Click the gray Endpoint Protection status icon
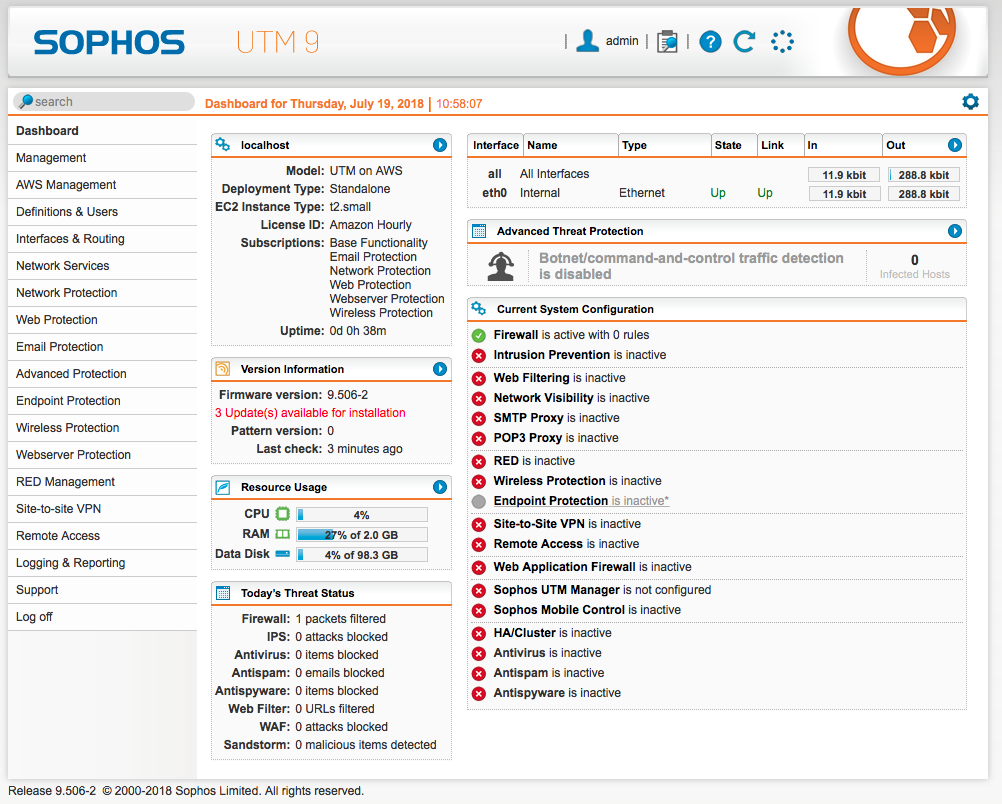Viewport: 1002px width, 804px height. click(479, 501)
